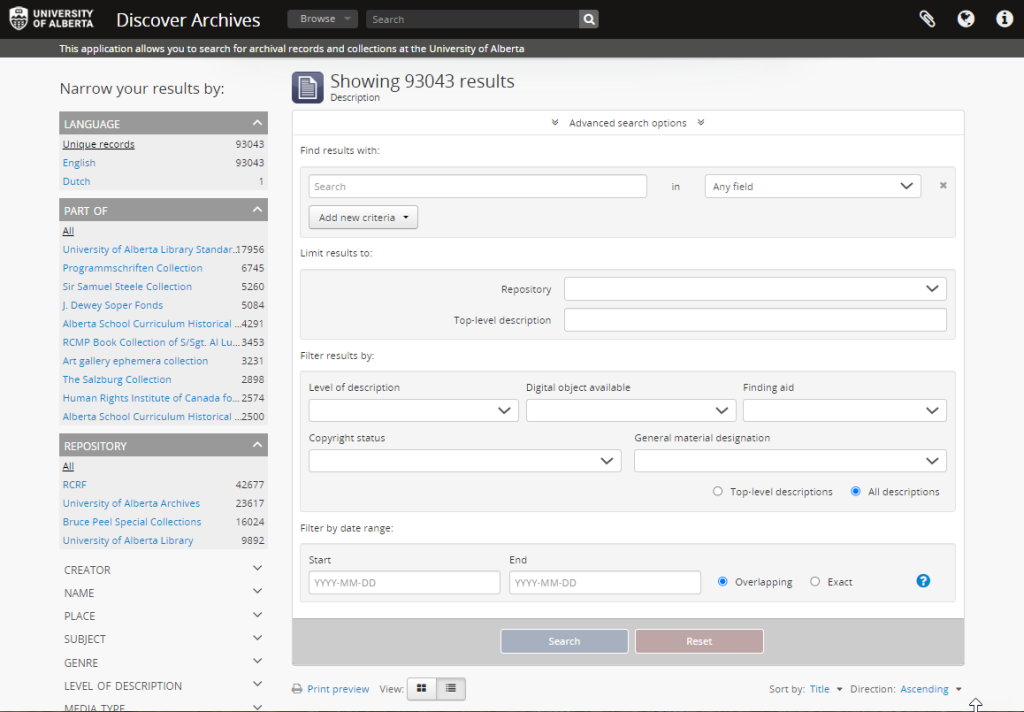Expand the Subject facet
Viewport: 1024px width, 712px height.
click(163, 639)
